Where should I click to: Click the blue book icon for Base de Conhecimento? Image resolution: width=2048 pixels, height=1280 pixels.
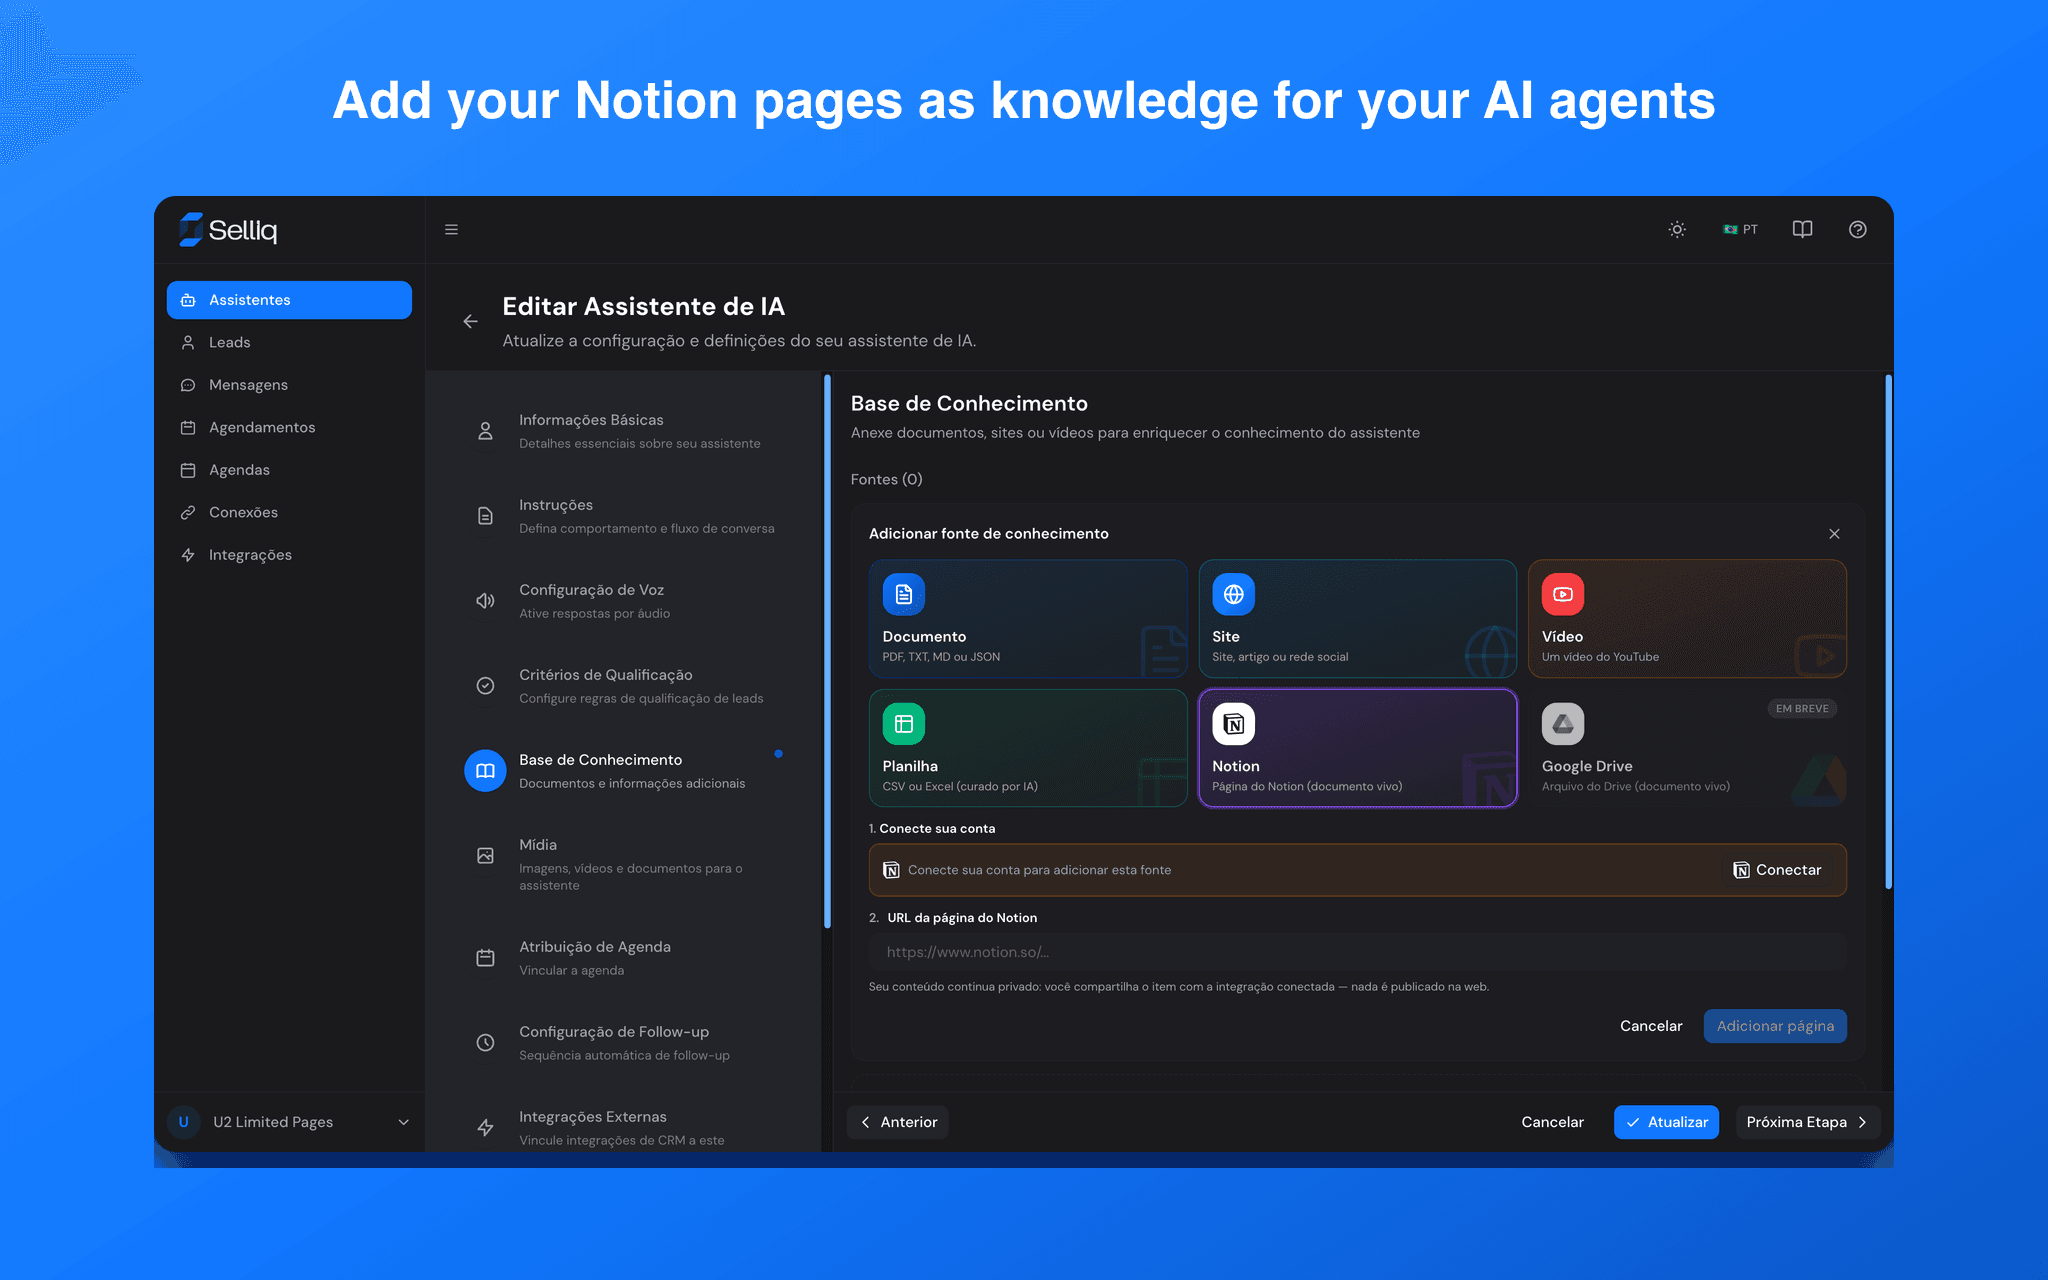click(485, 771)
